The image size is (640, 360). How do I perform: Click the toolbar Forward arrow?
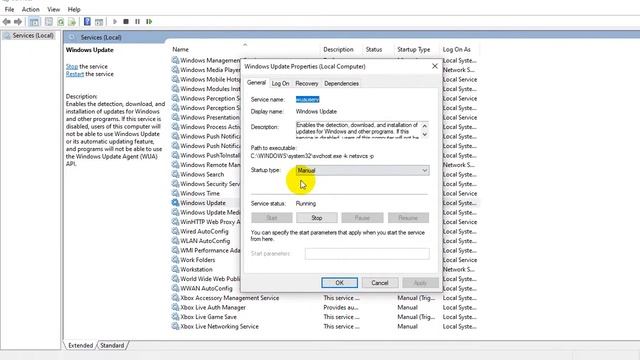[18, 22]
